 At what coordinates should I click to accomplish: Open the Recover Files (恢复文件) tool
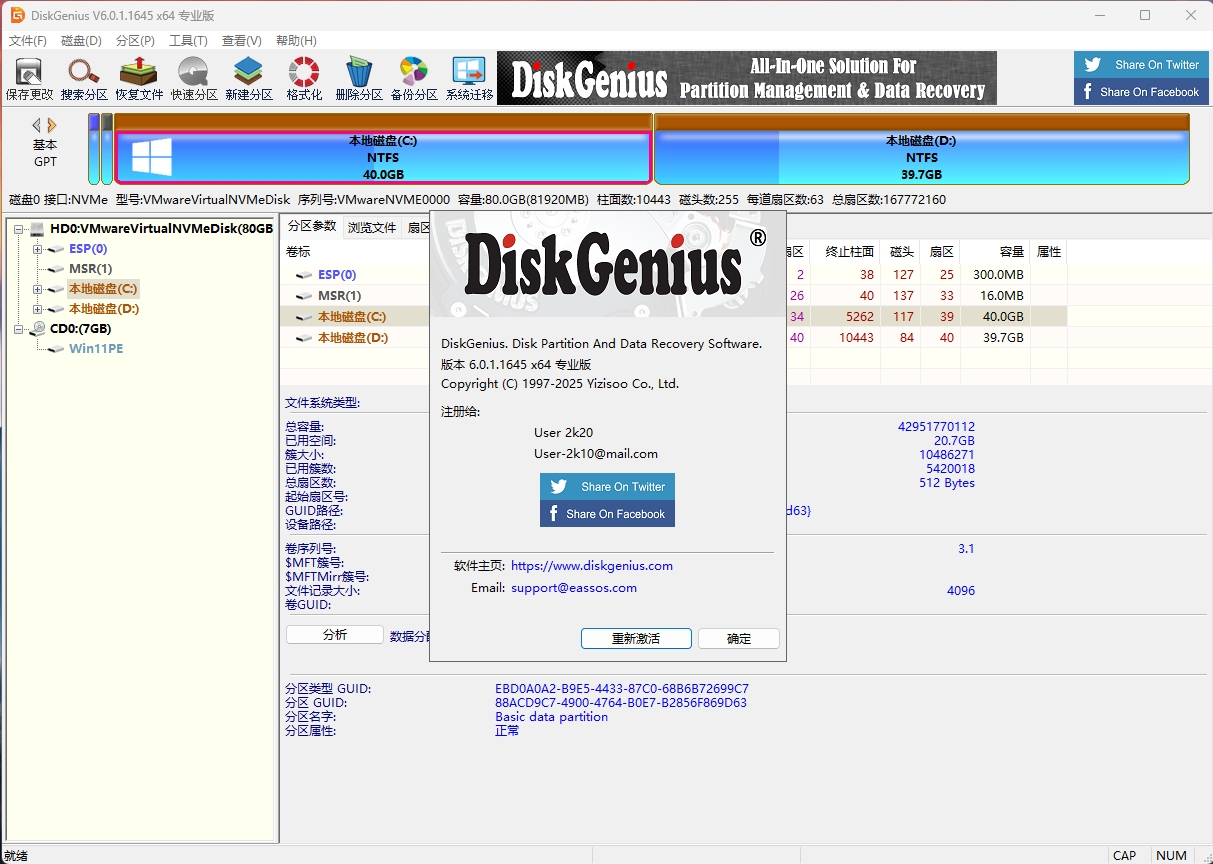[x=139, y=77]
